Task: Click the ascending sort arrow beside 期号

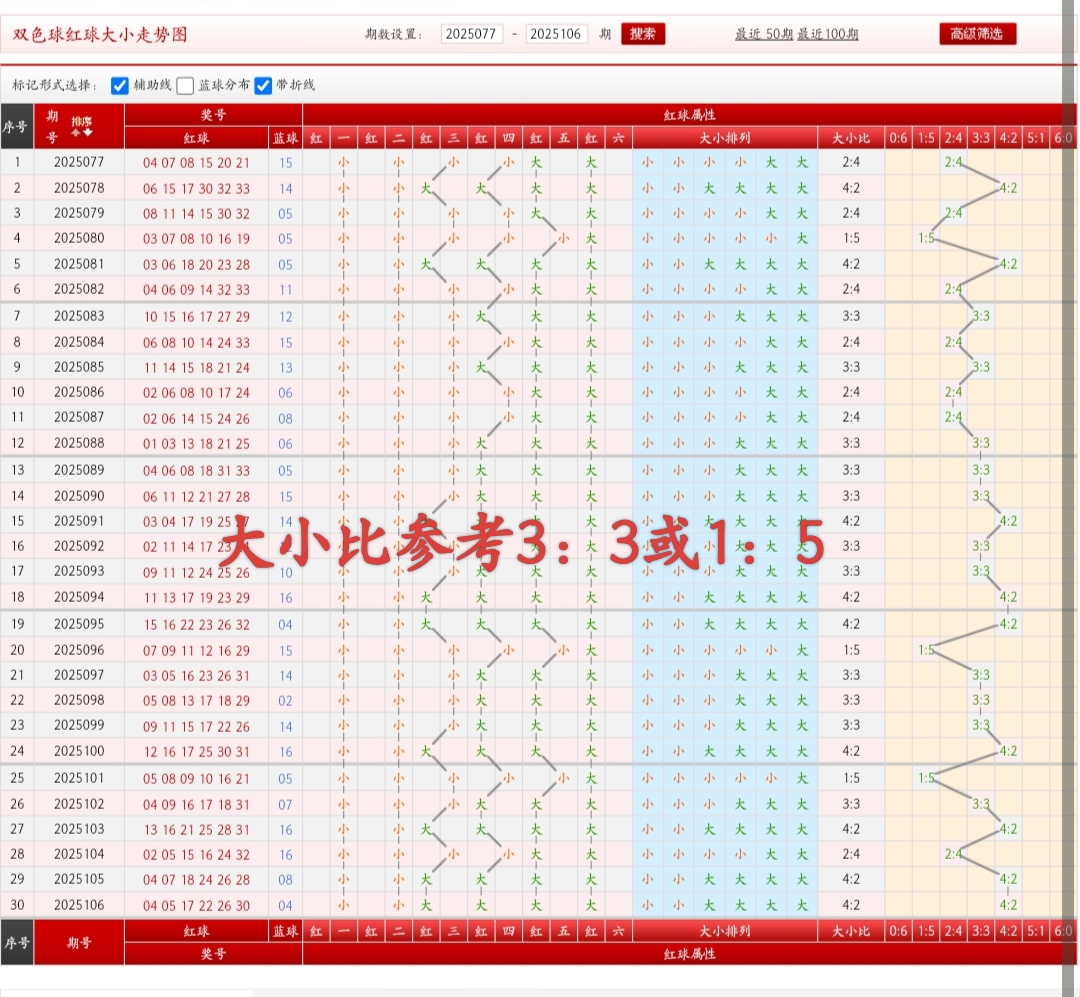Action: [76, 133]
